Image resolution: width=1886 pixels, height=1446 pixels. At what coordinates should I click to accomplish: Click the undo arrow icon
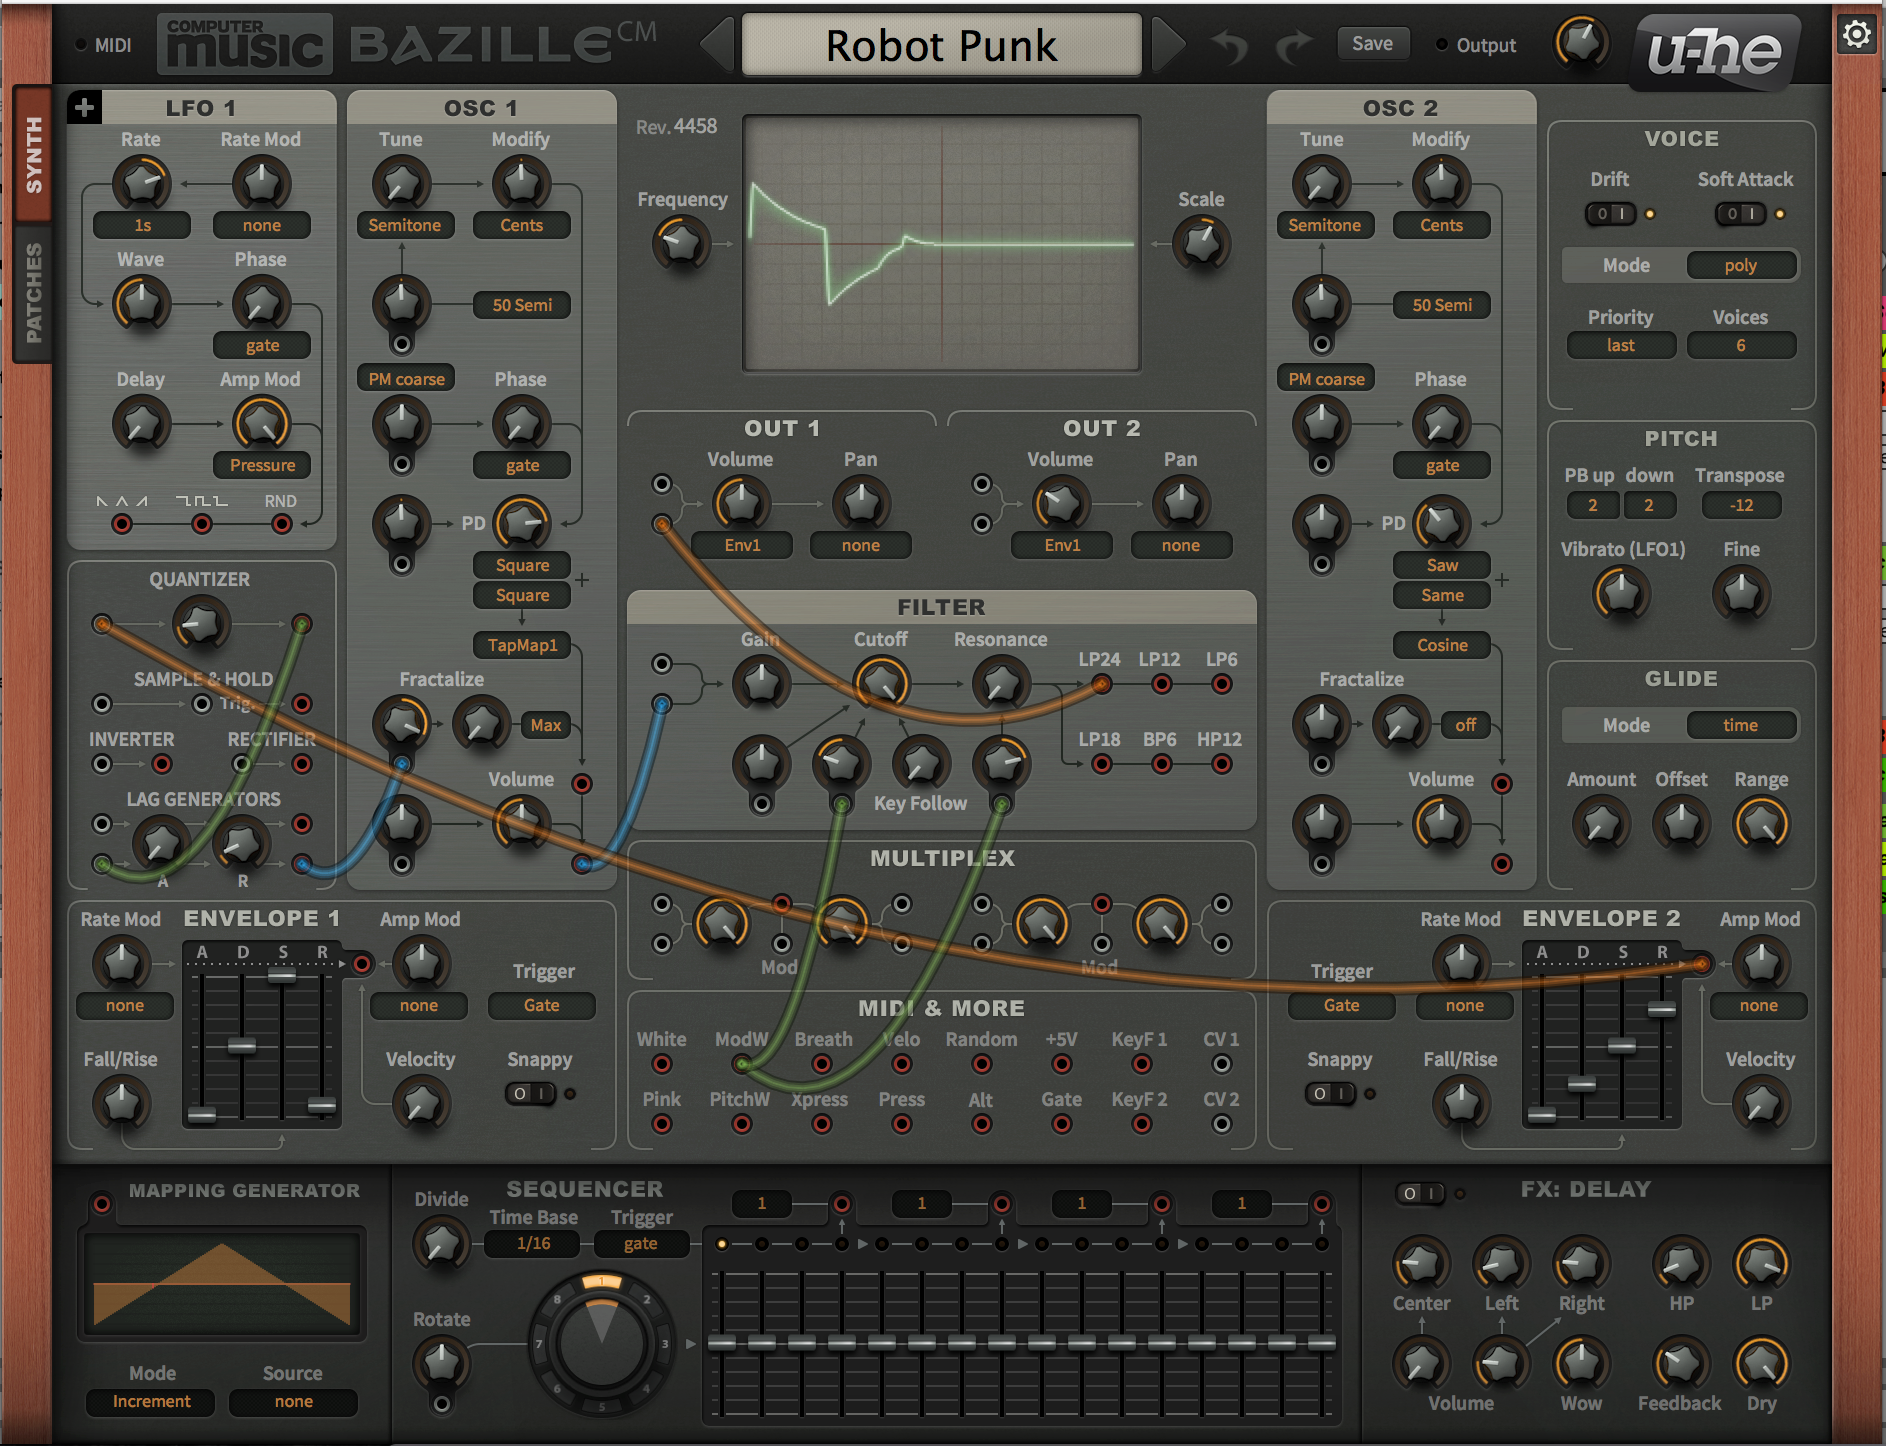click(1230, 46)
